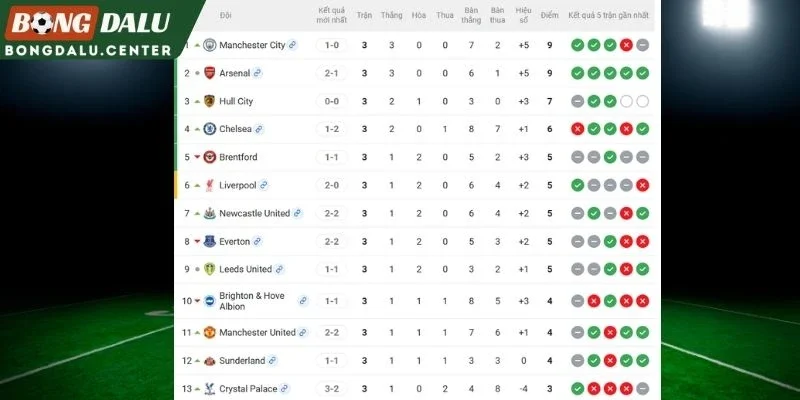Click the Hull City crest icon
The width and height of the screenshot is (800, 400).
pyautogui.click(x=210, y=101)
